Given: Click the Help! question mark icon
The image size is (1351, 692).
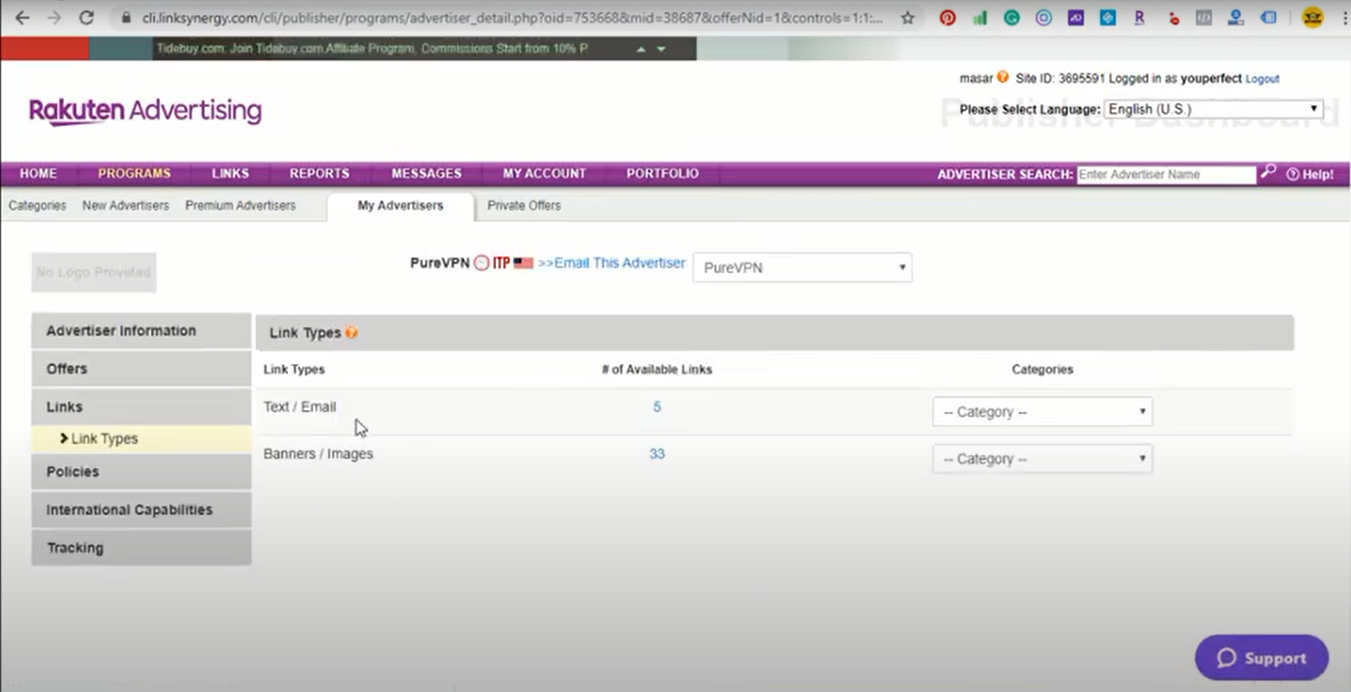Looking at the screenshot, I should pos(1292,174).
